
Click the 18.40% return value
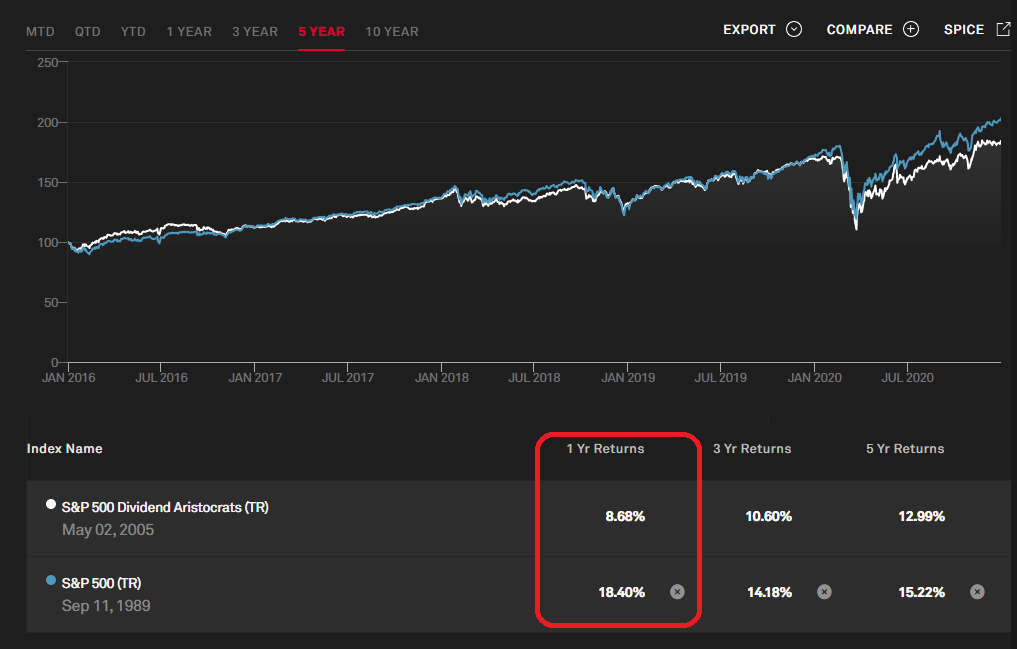tap(621, 592)
